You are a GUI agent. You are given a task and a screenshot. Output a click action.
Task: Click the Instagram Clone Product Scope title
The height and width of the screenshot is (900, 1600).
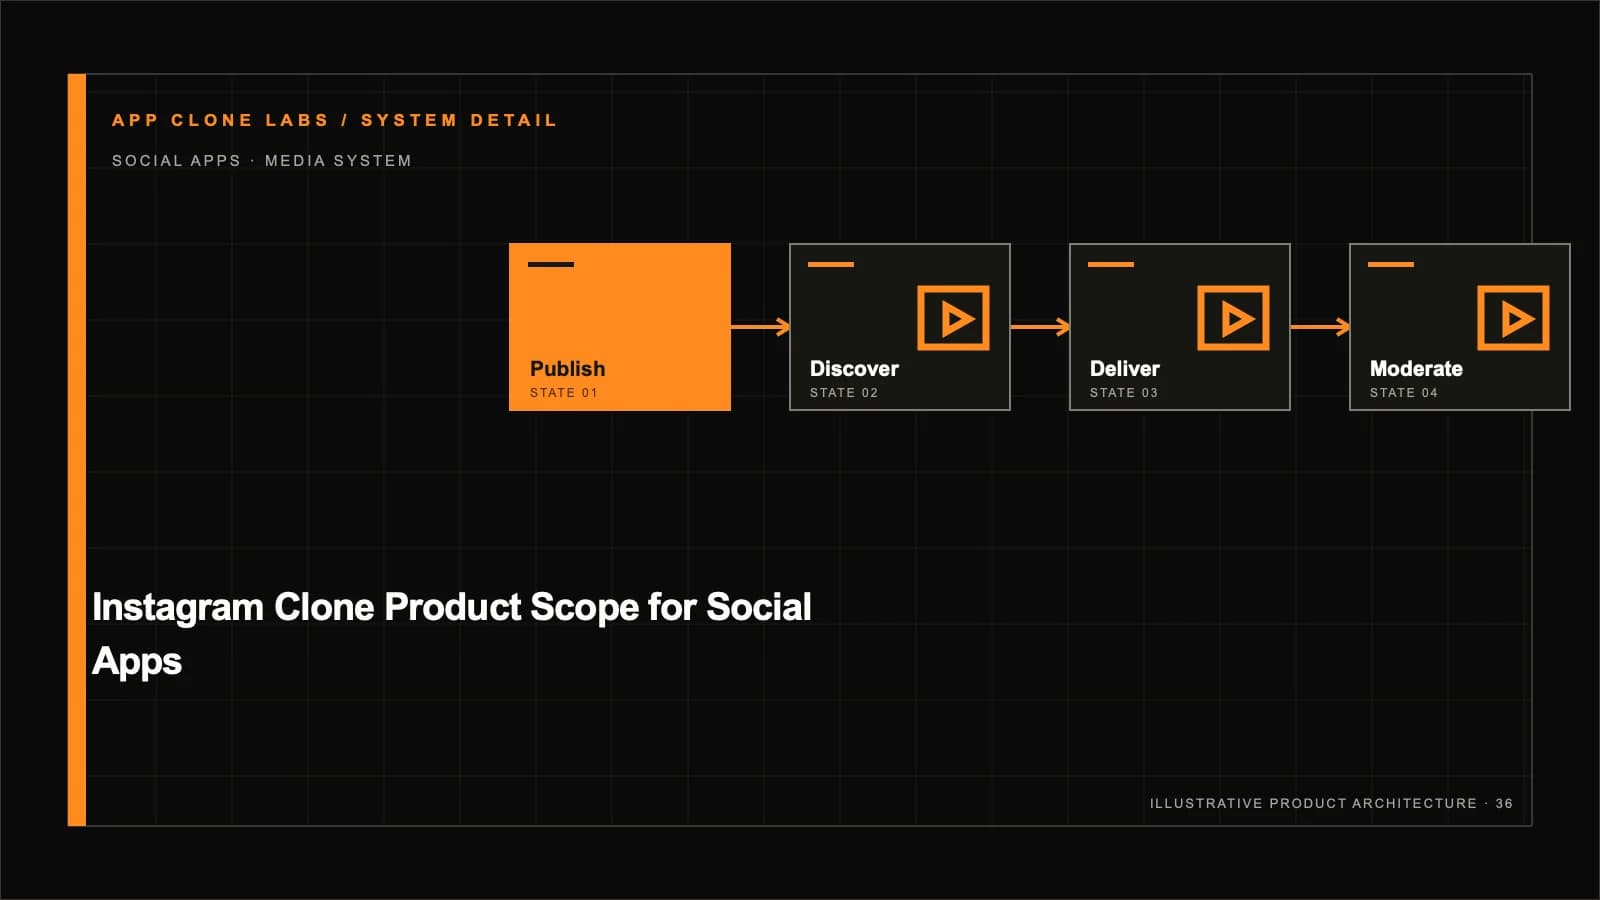tap(451, 634)
